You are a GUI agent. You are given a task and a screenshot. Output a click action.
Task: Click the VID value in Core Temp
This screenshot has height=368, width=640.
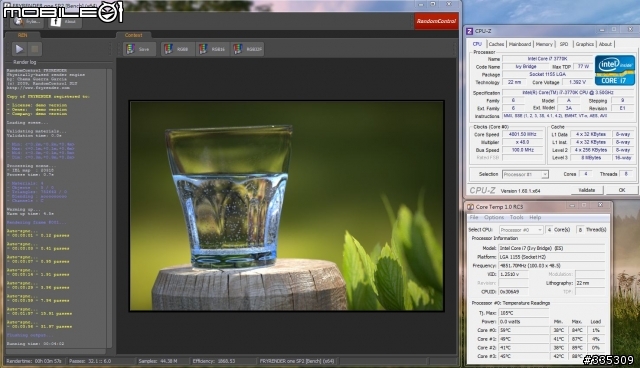point(513,275)
